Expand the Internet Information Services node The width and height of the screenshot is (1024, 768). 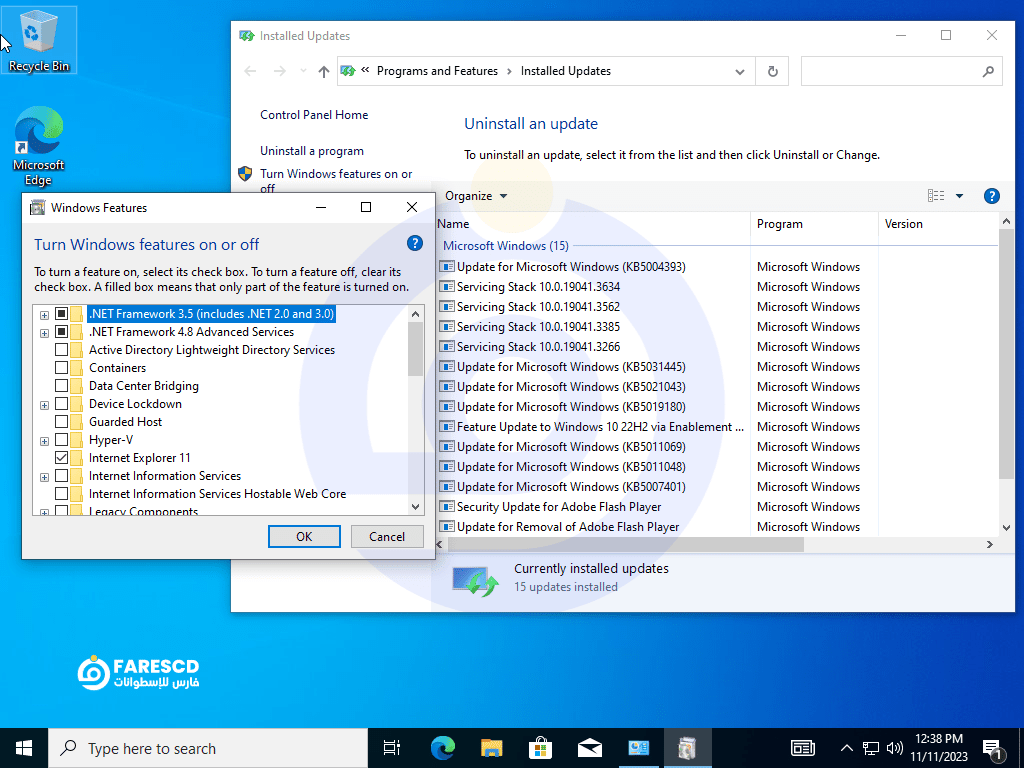pos(44,477)
